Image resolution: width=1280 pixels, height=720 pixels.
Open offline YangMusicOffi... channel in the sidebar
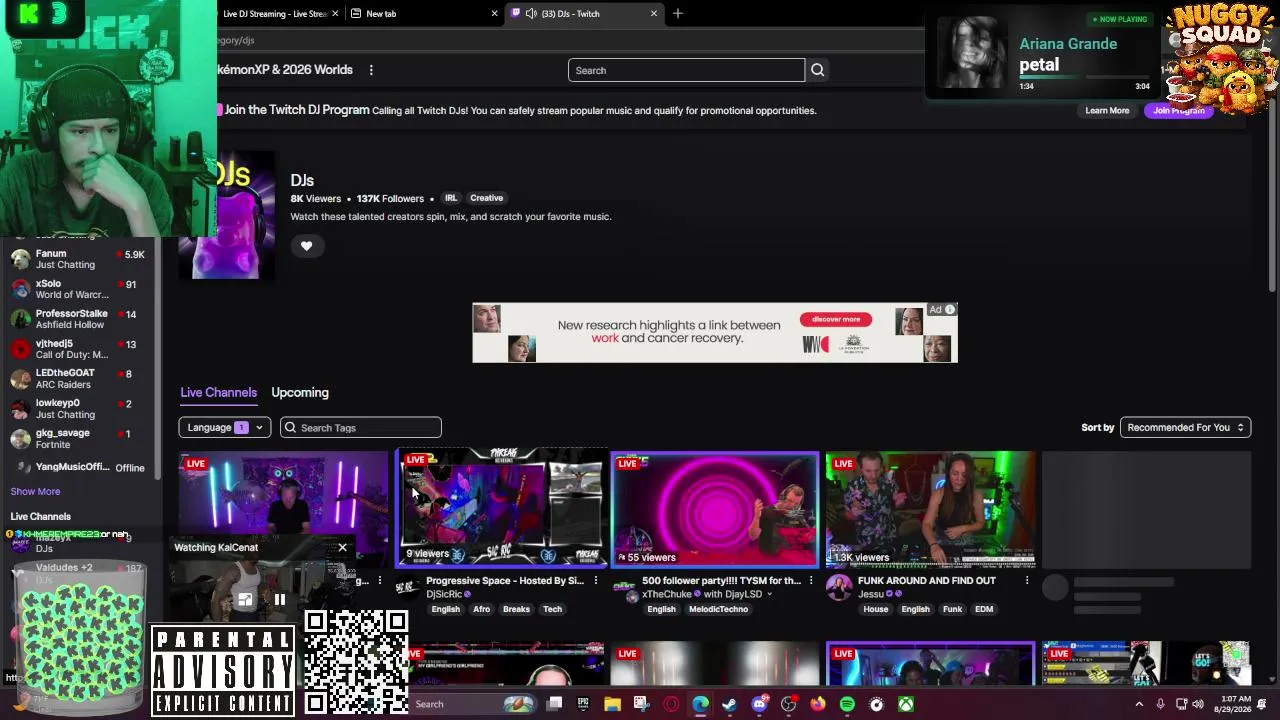pyautogui.click(x=80, y=467)
